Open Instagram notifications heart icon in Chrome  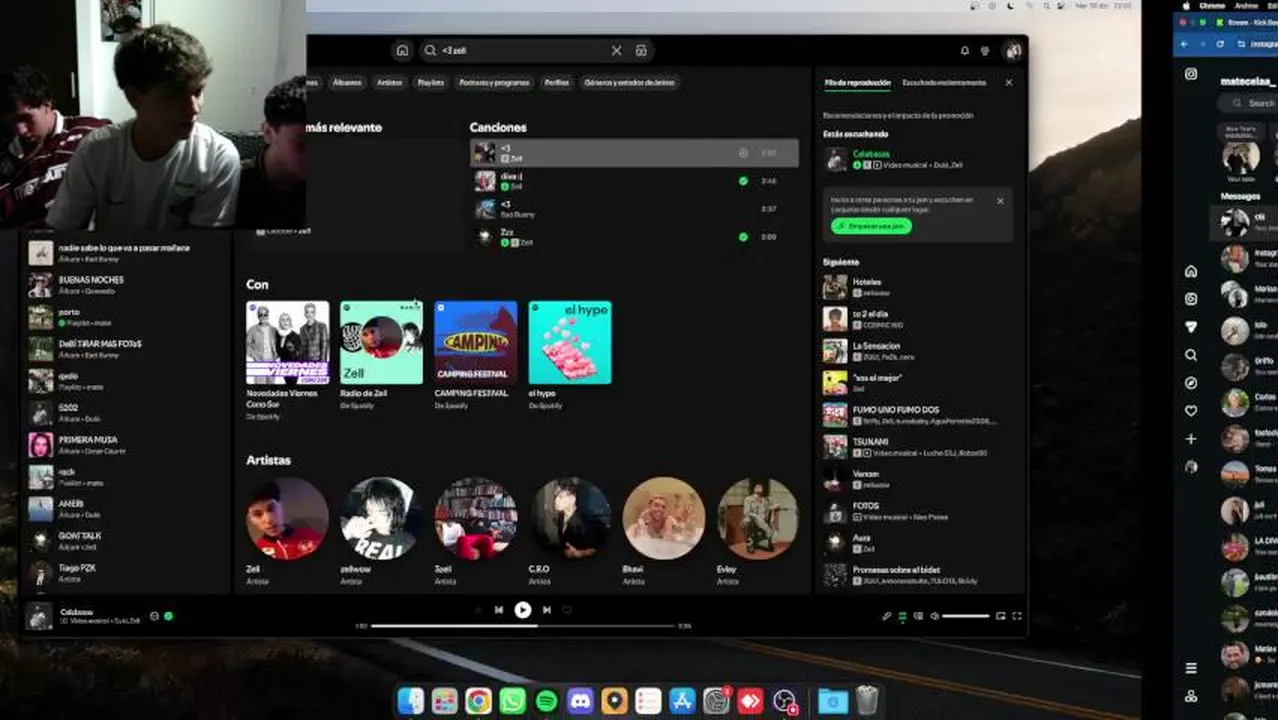pyautogui.click(x=1191, y=411)
